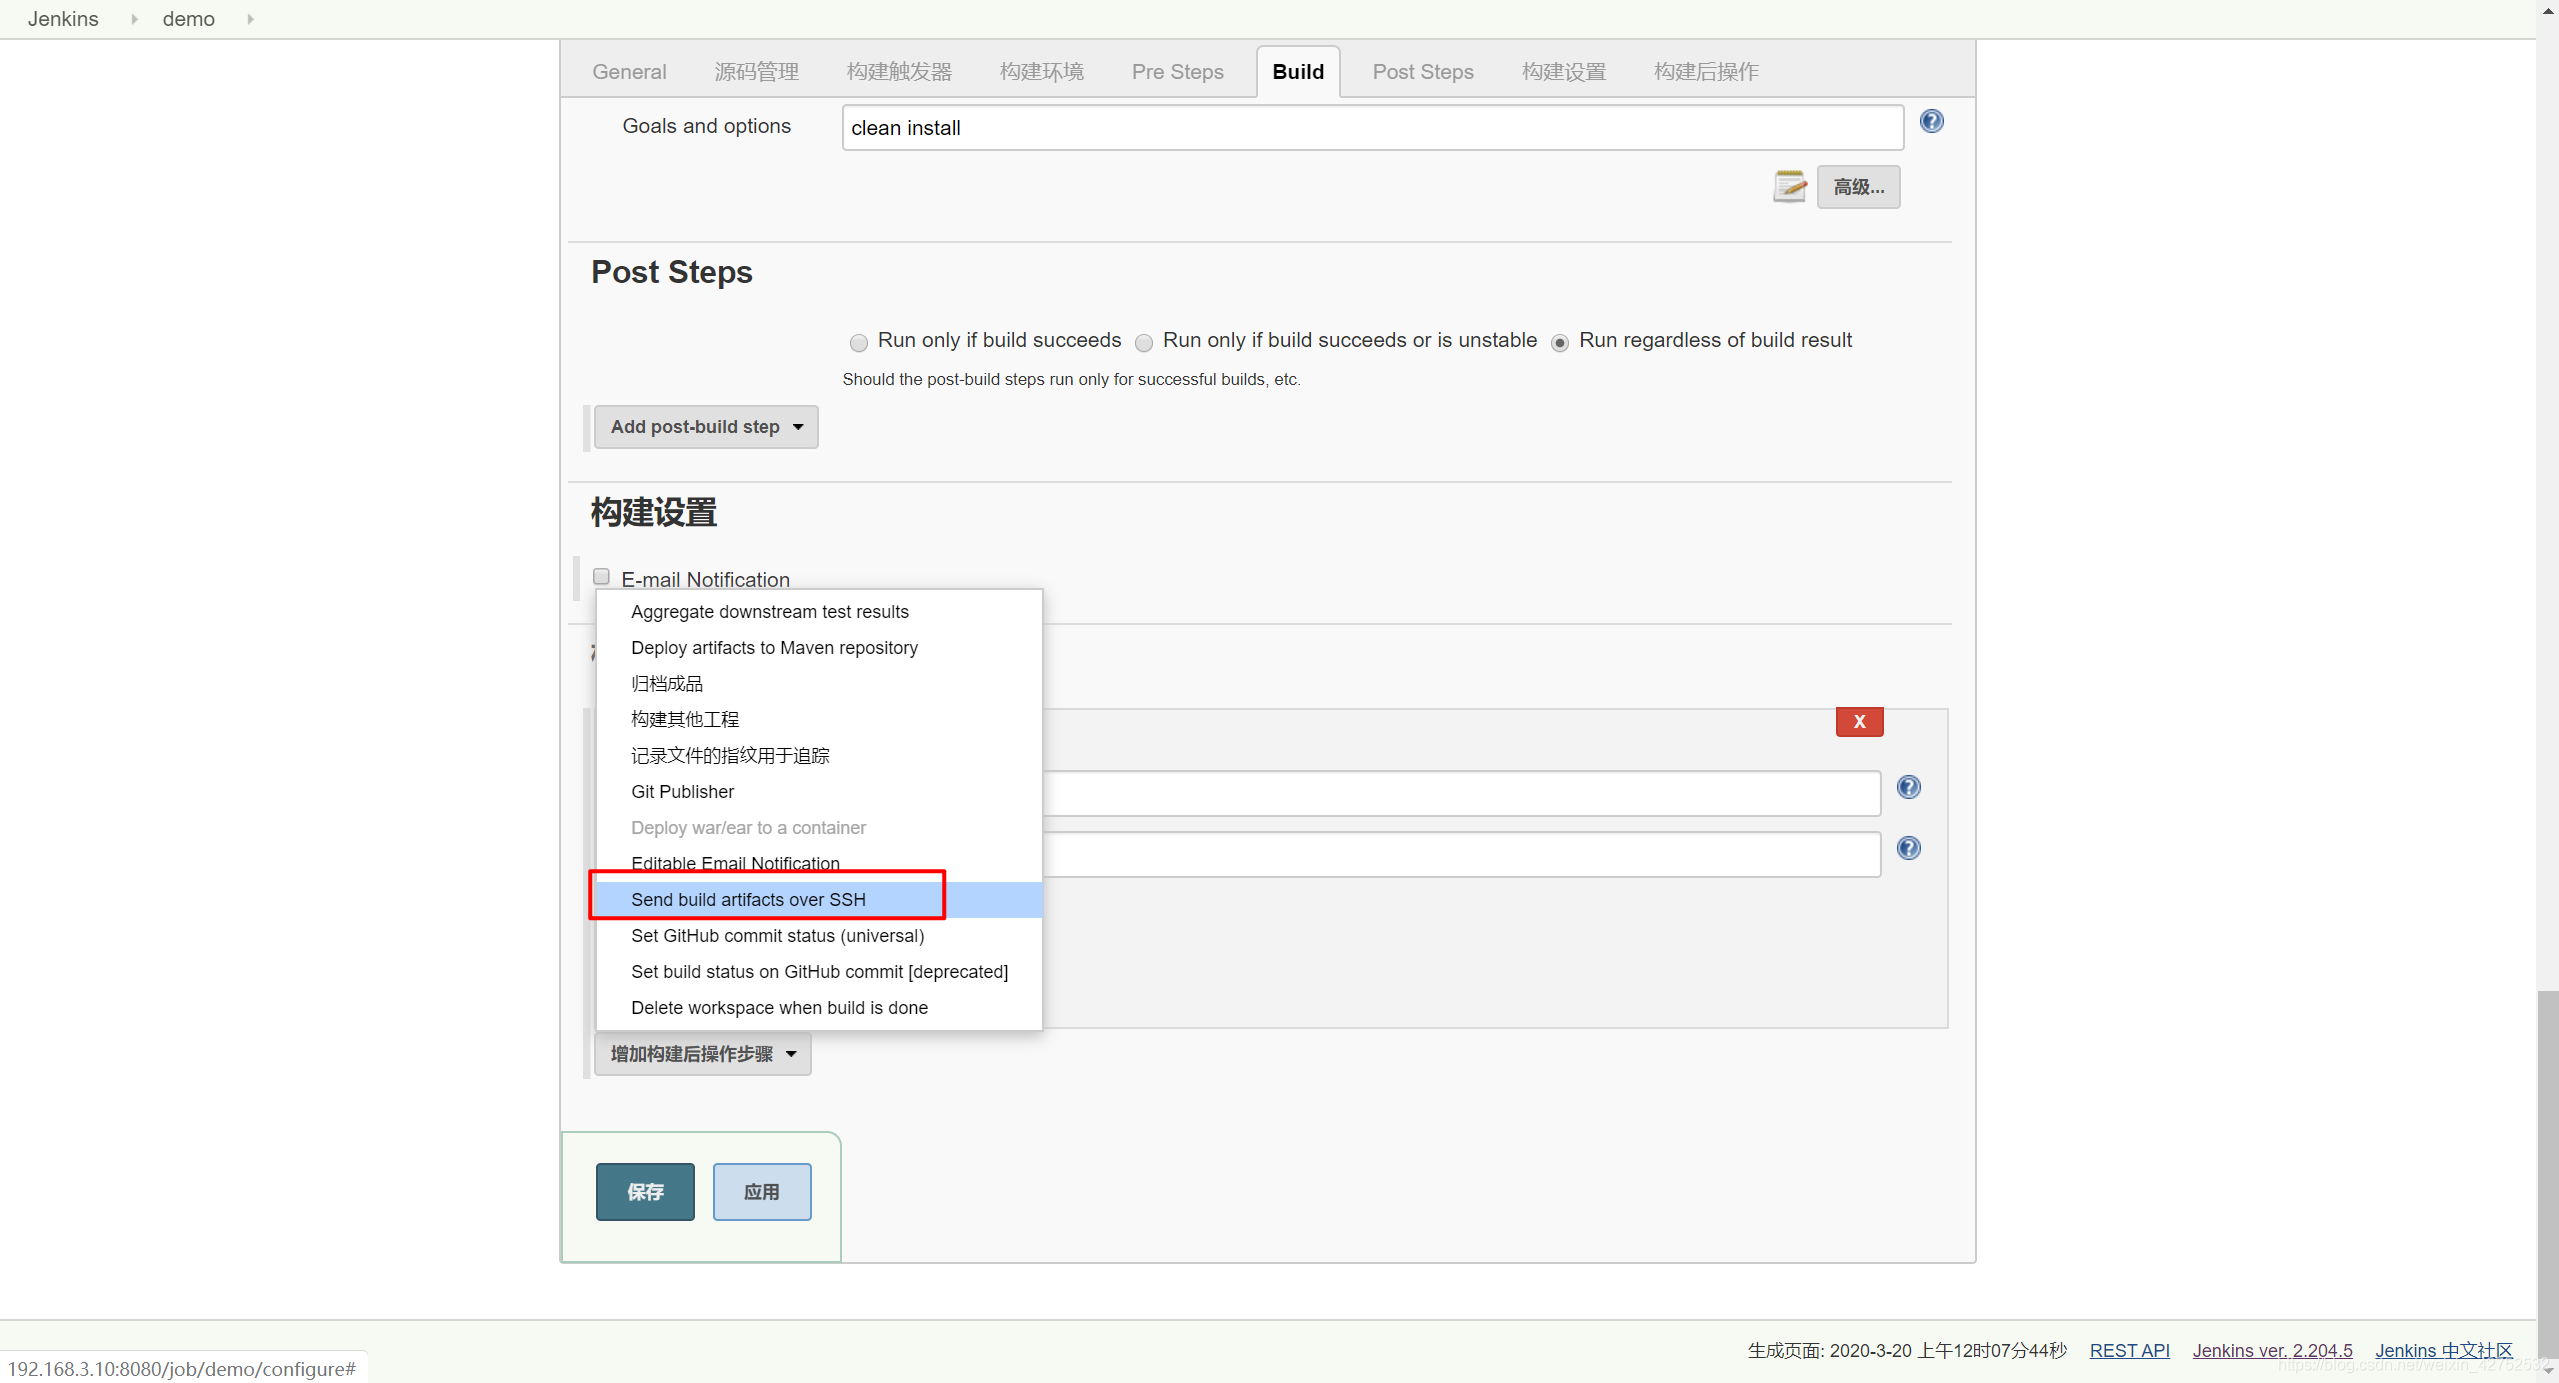The height and width of the screenshot is (1383, 2559).
Task: Select Run only if build succeeds
Action: (x=858, y=343)
